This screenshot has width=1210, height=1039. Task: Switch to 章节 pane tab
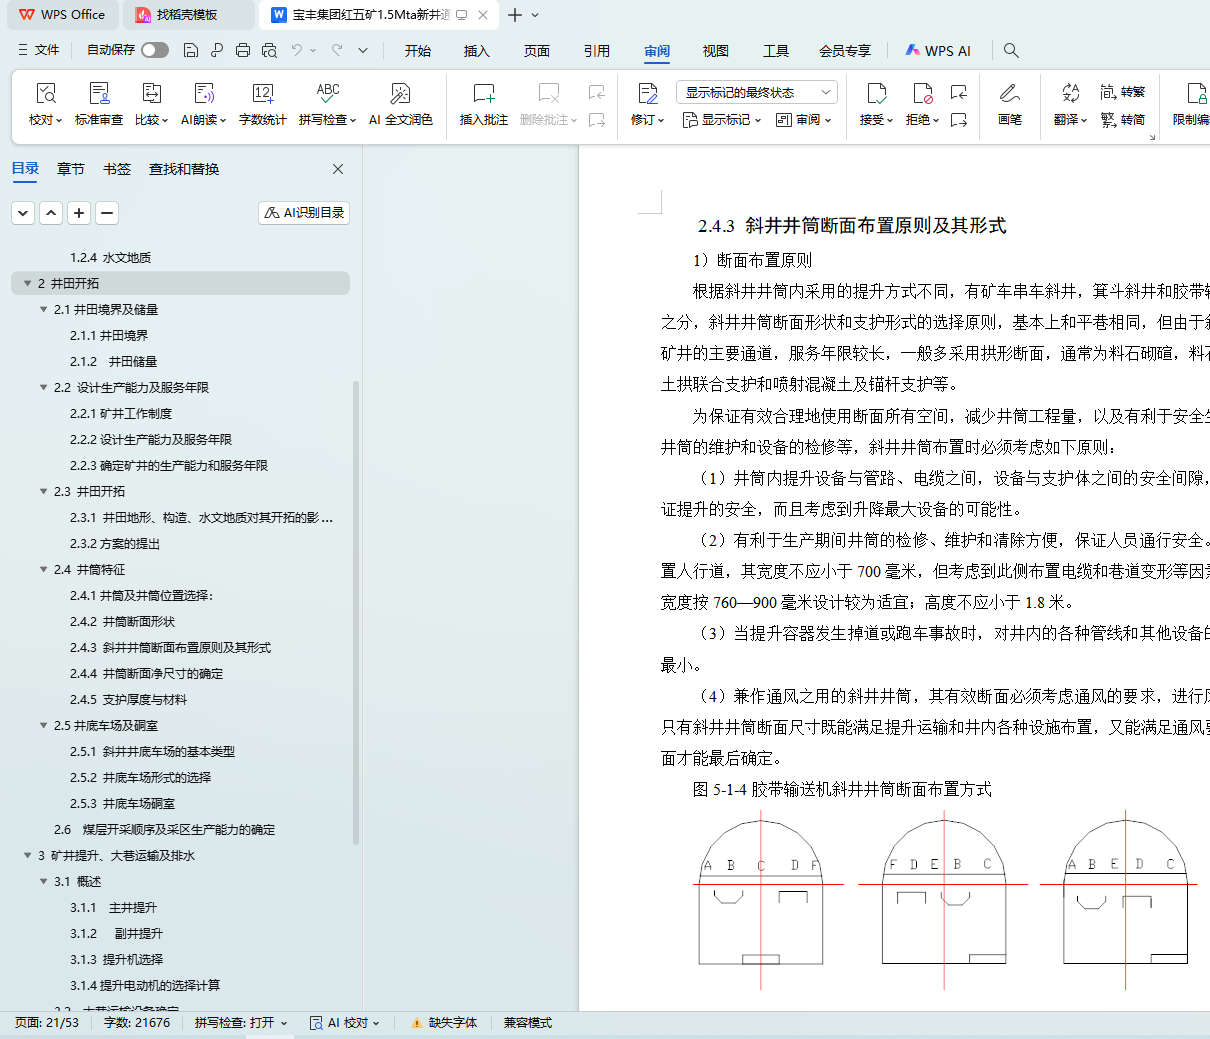click(71, 169)
